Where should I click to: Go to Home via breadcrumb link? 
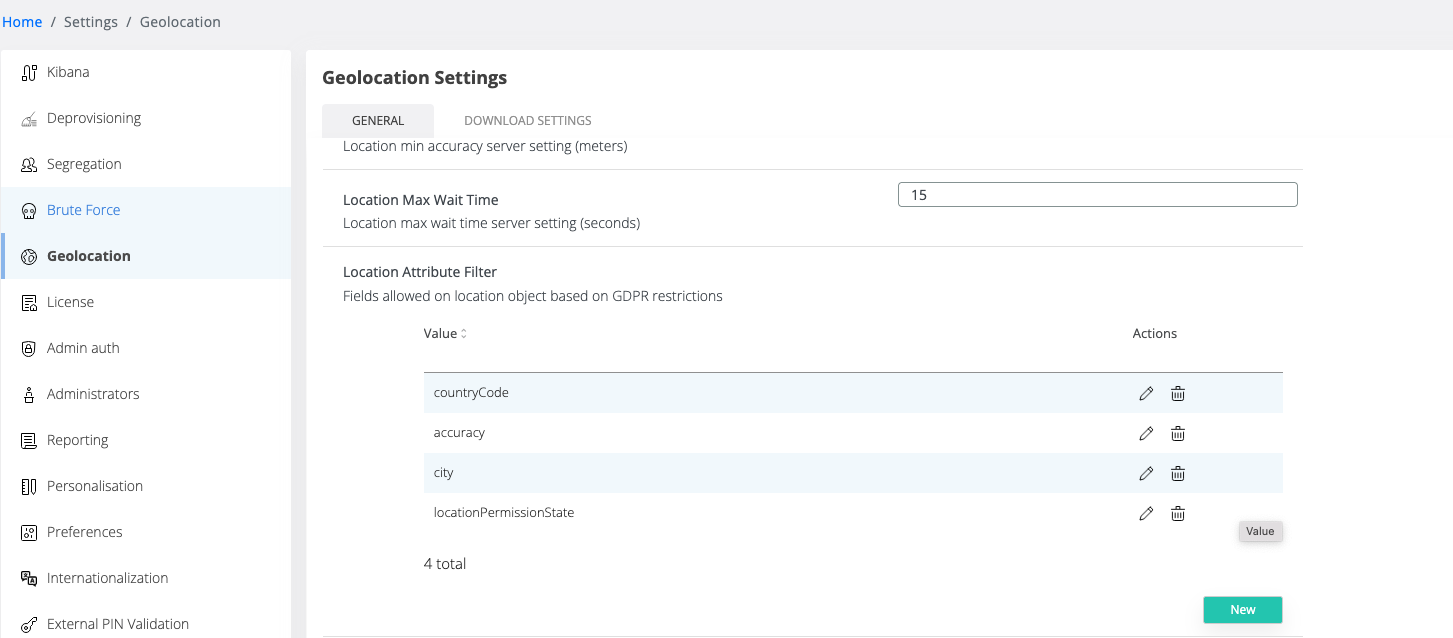click(x=22, y=22)
